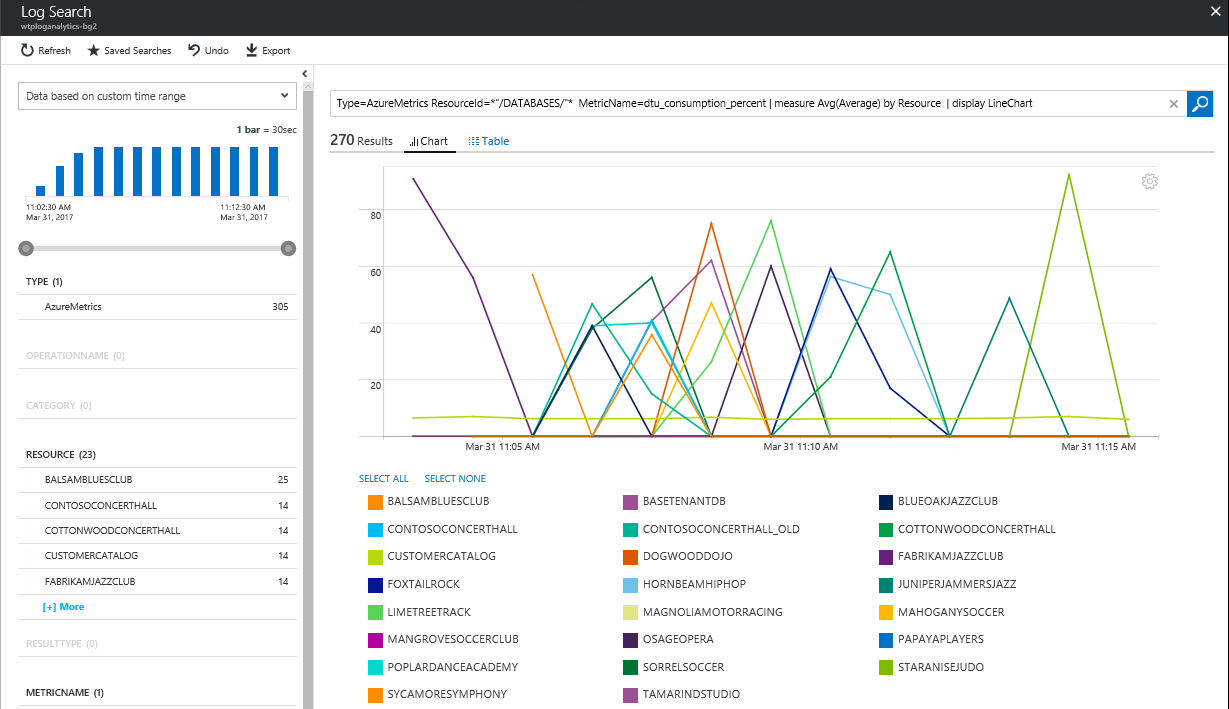Filter by BALSAMBLUESCLUB resource in sidebar
This screenshot has width=1229, height=709.
pos(157,480)
